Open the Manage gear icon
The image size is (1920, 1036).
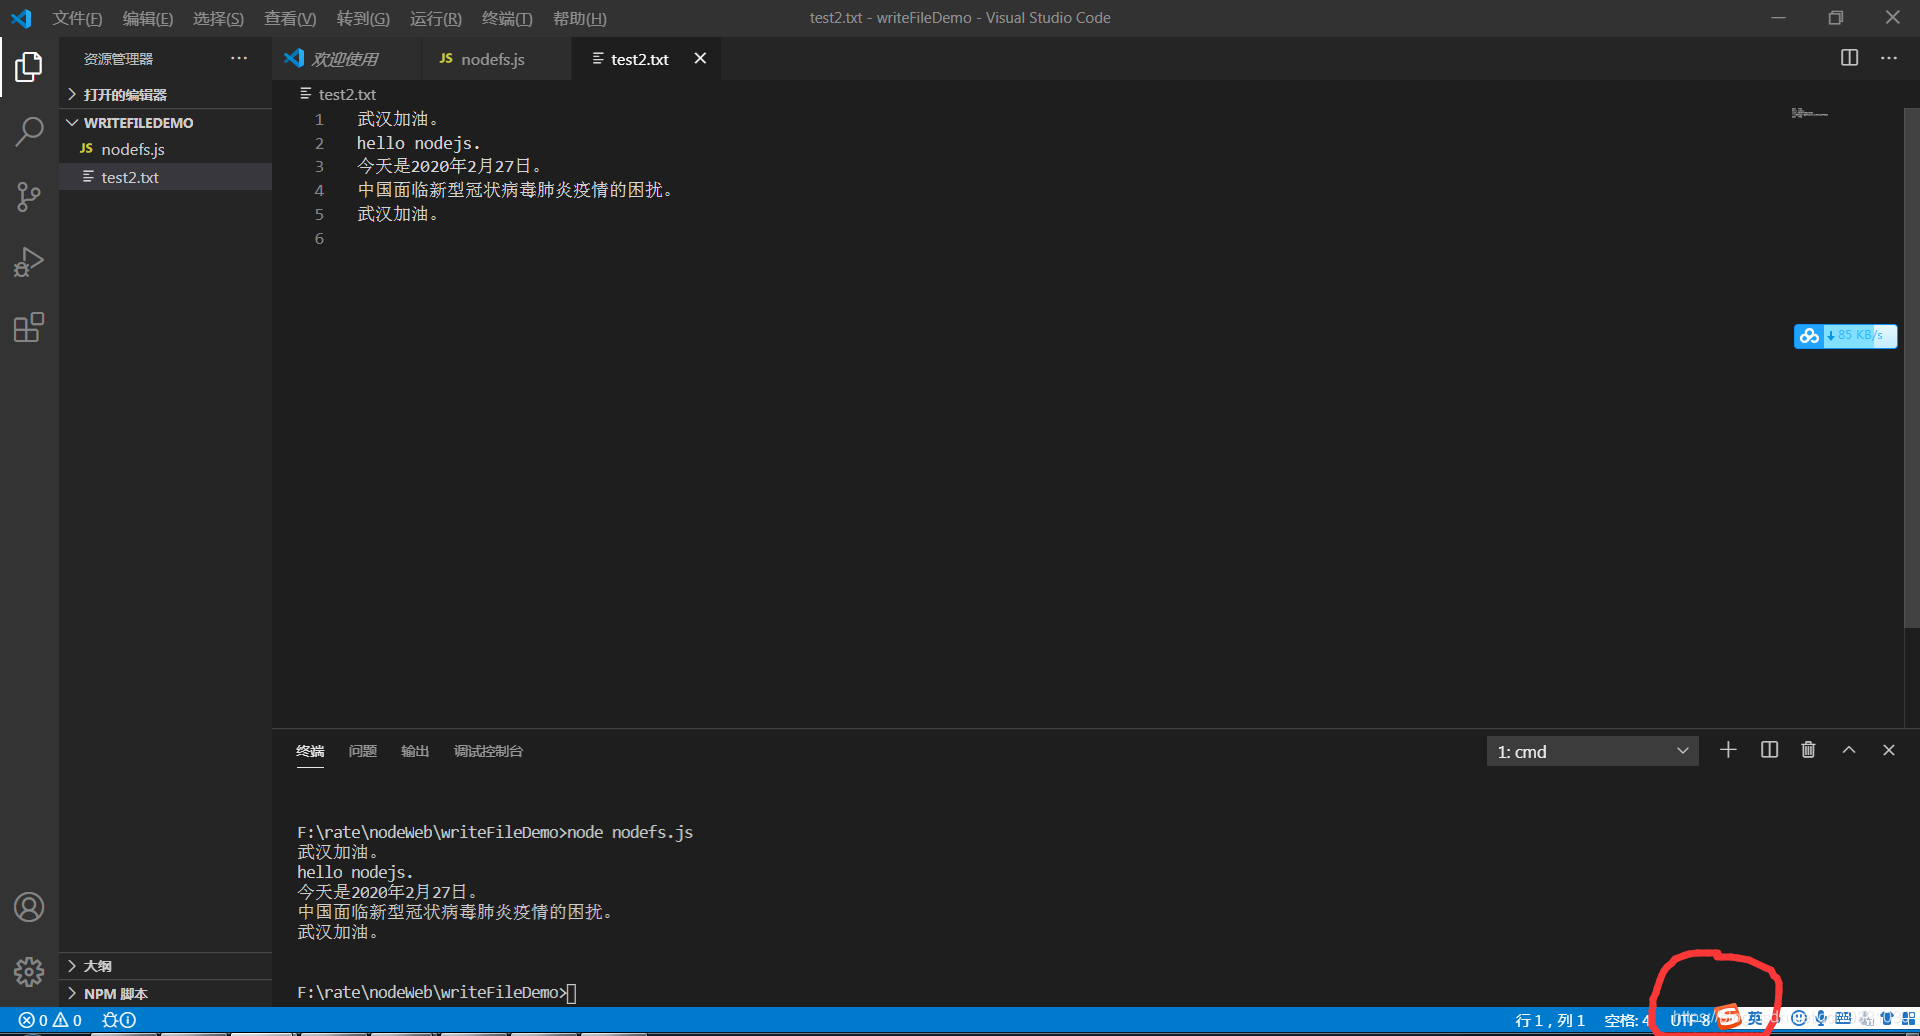click(29, 970)
